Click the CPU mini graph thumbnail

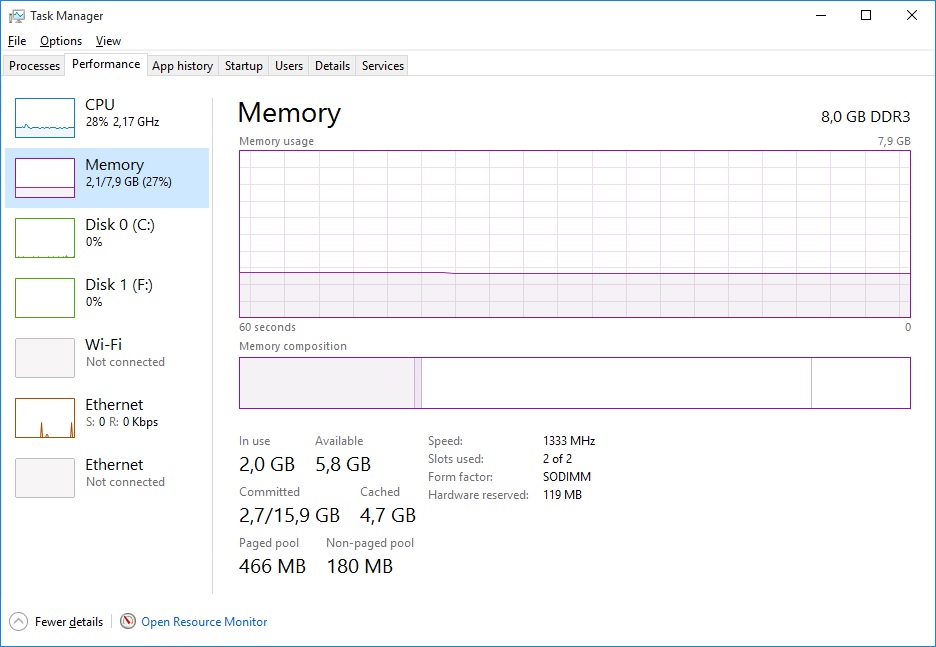(x=45, y=118)
